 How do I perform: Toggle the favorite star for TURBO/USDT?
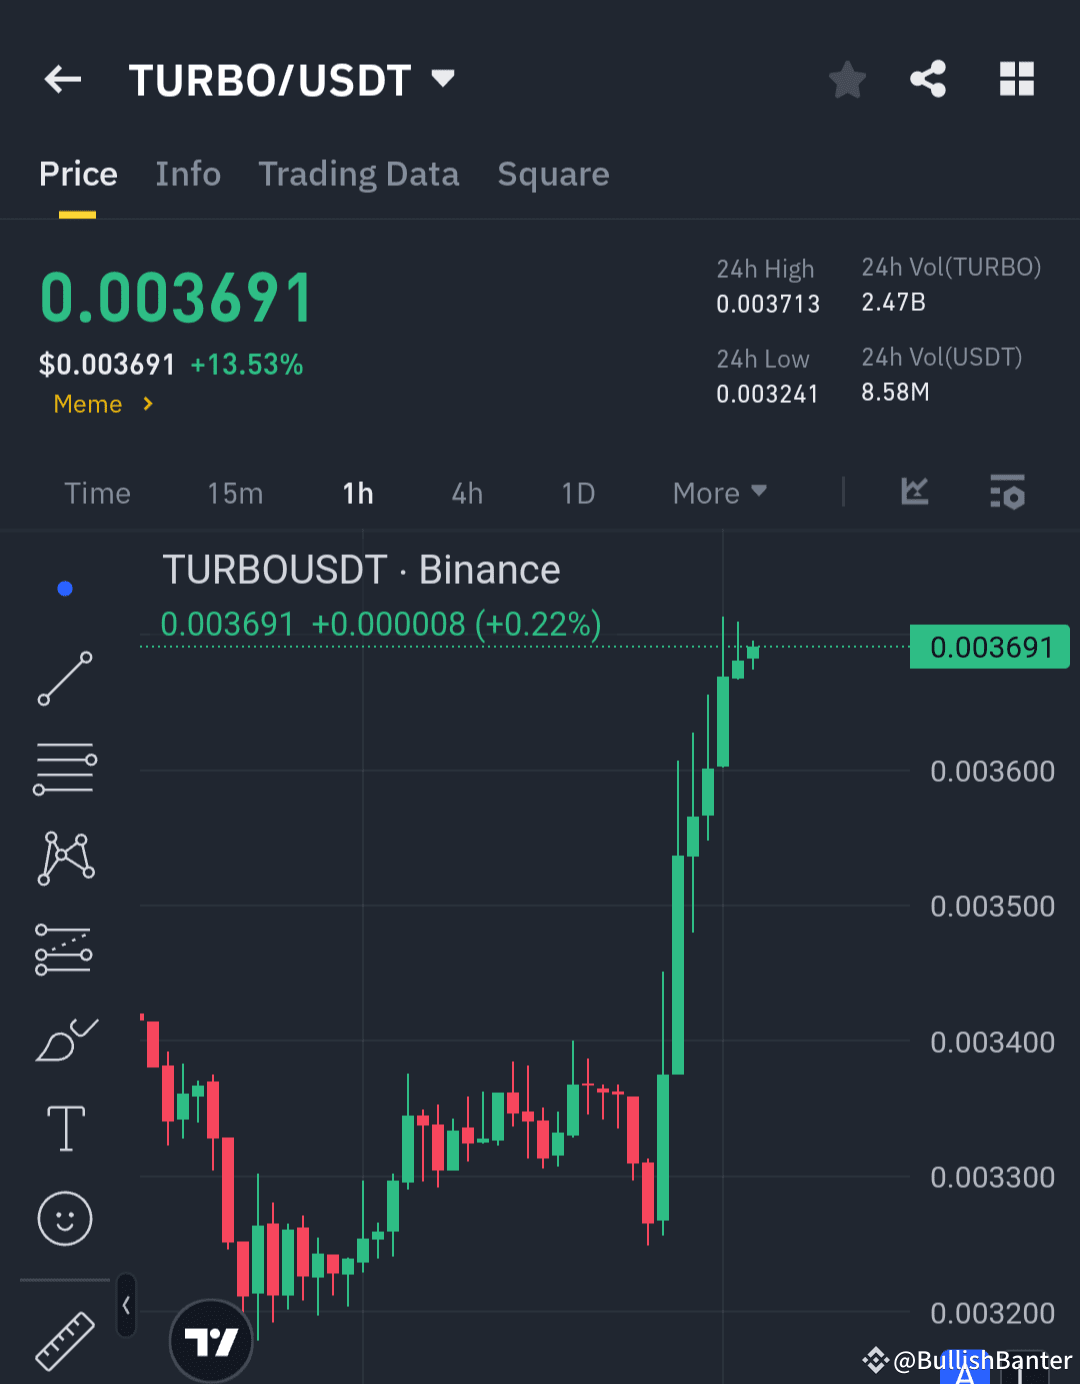[x=847, y=79]
